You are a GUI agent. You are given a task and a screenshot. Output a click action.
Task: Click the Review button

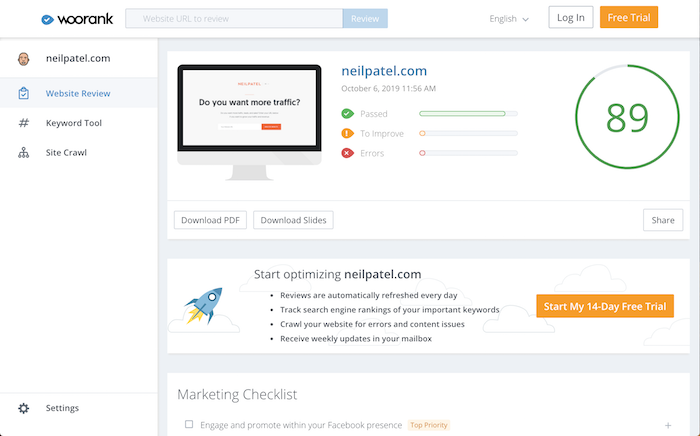coord(365,19)
